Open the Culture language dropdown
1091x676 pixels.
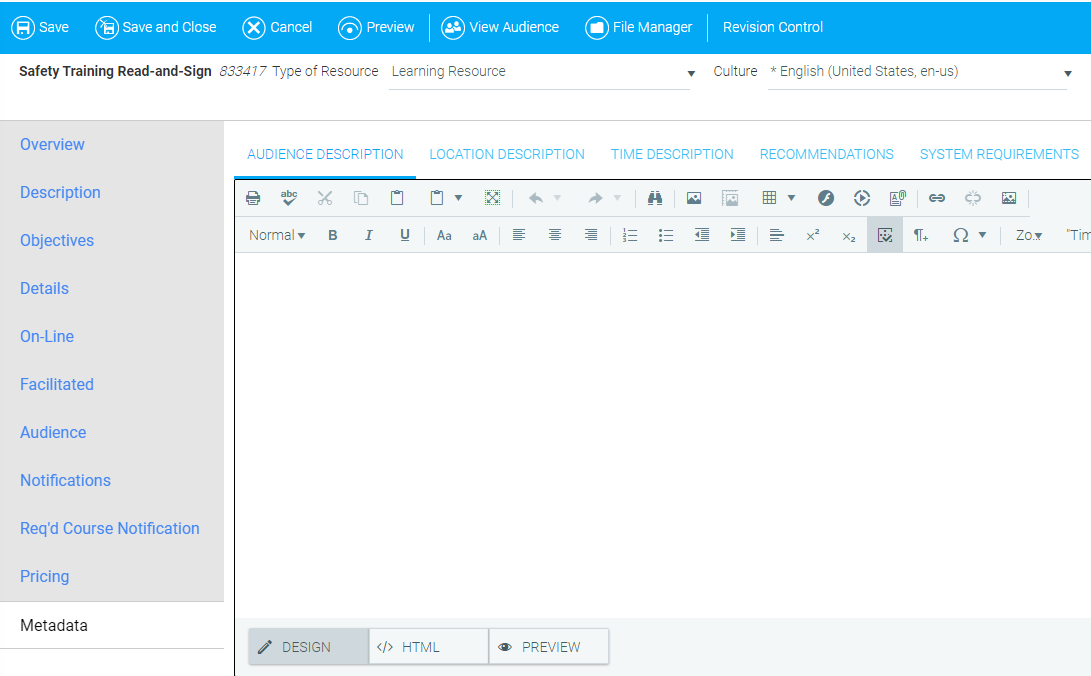tap(1068, 73)
